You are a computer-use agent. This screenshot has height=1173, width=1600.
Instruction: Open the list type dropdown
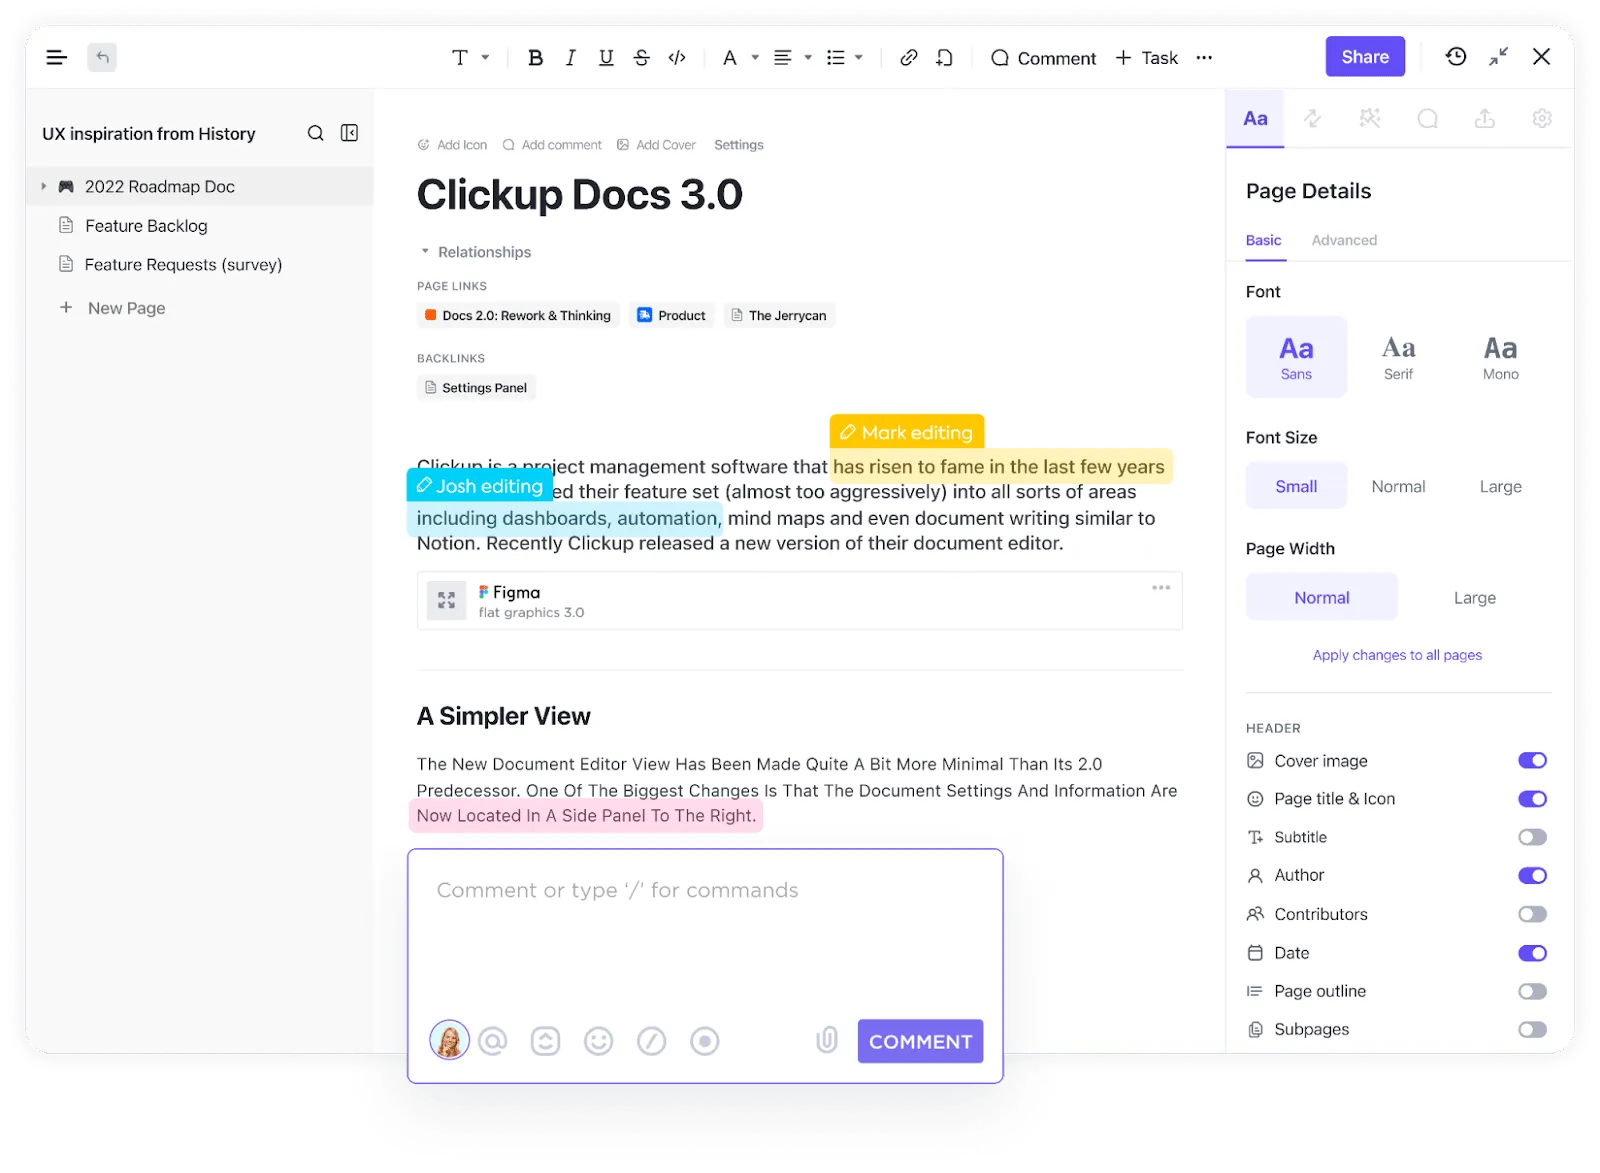tap(845, 58)
